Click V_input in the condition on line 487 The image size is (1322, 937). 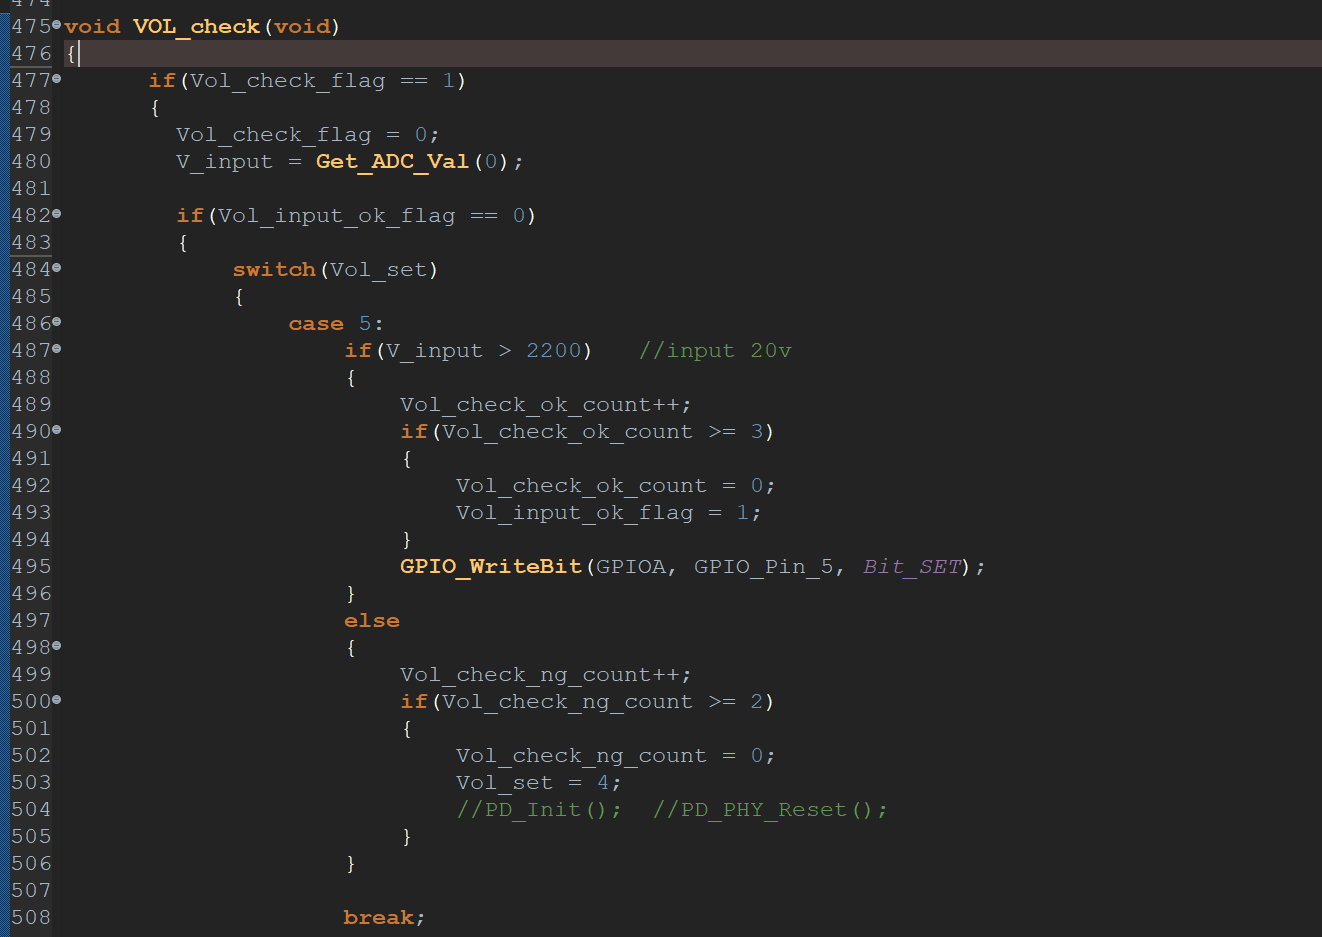coord(434,351)
